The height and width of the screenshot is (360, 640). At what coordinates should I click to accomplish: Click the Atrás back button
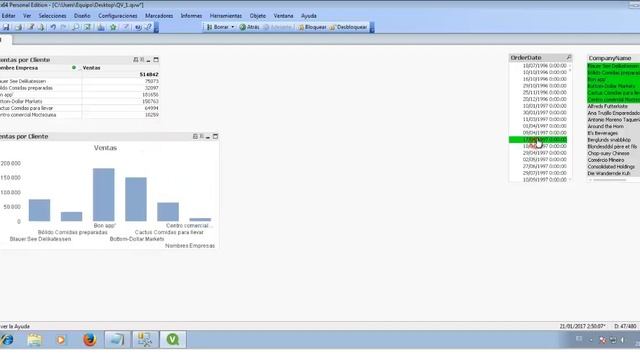249,27
